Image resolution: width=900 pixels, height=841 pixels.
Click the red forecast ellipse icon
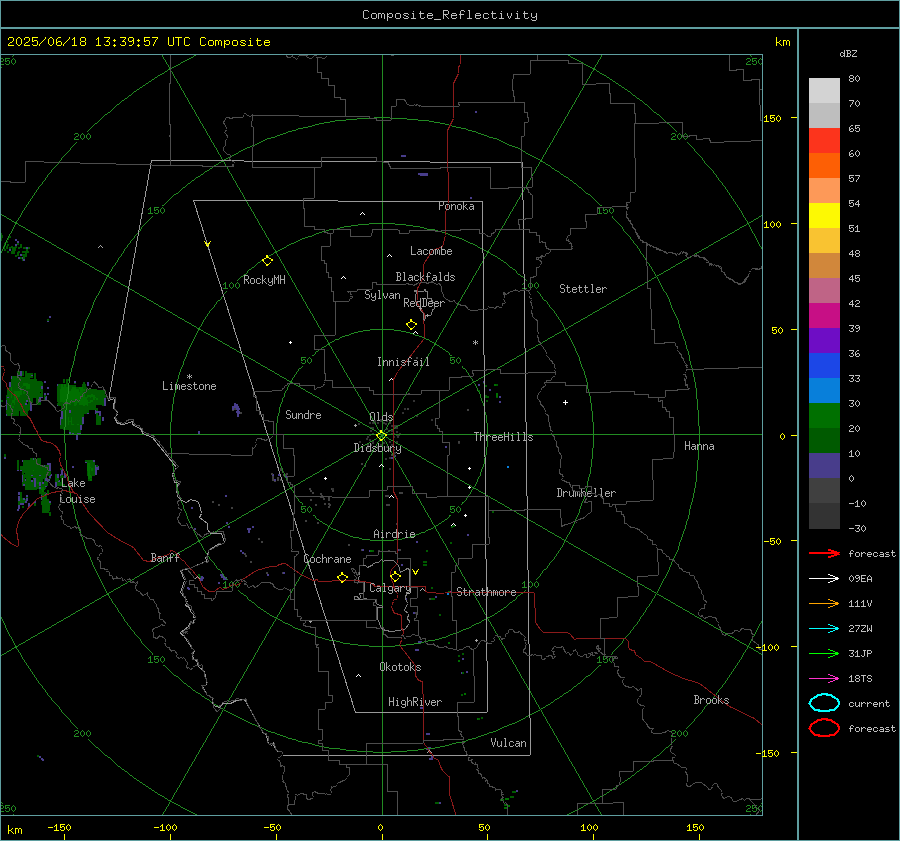pos(824,728)
